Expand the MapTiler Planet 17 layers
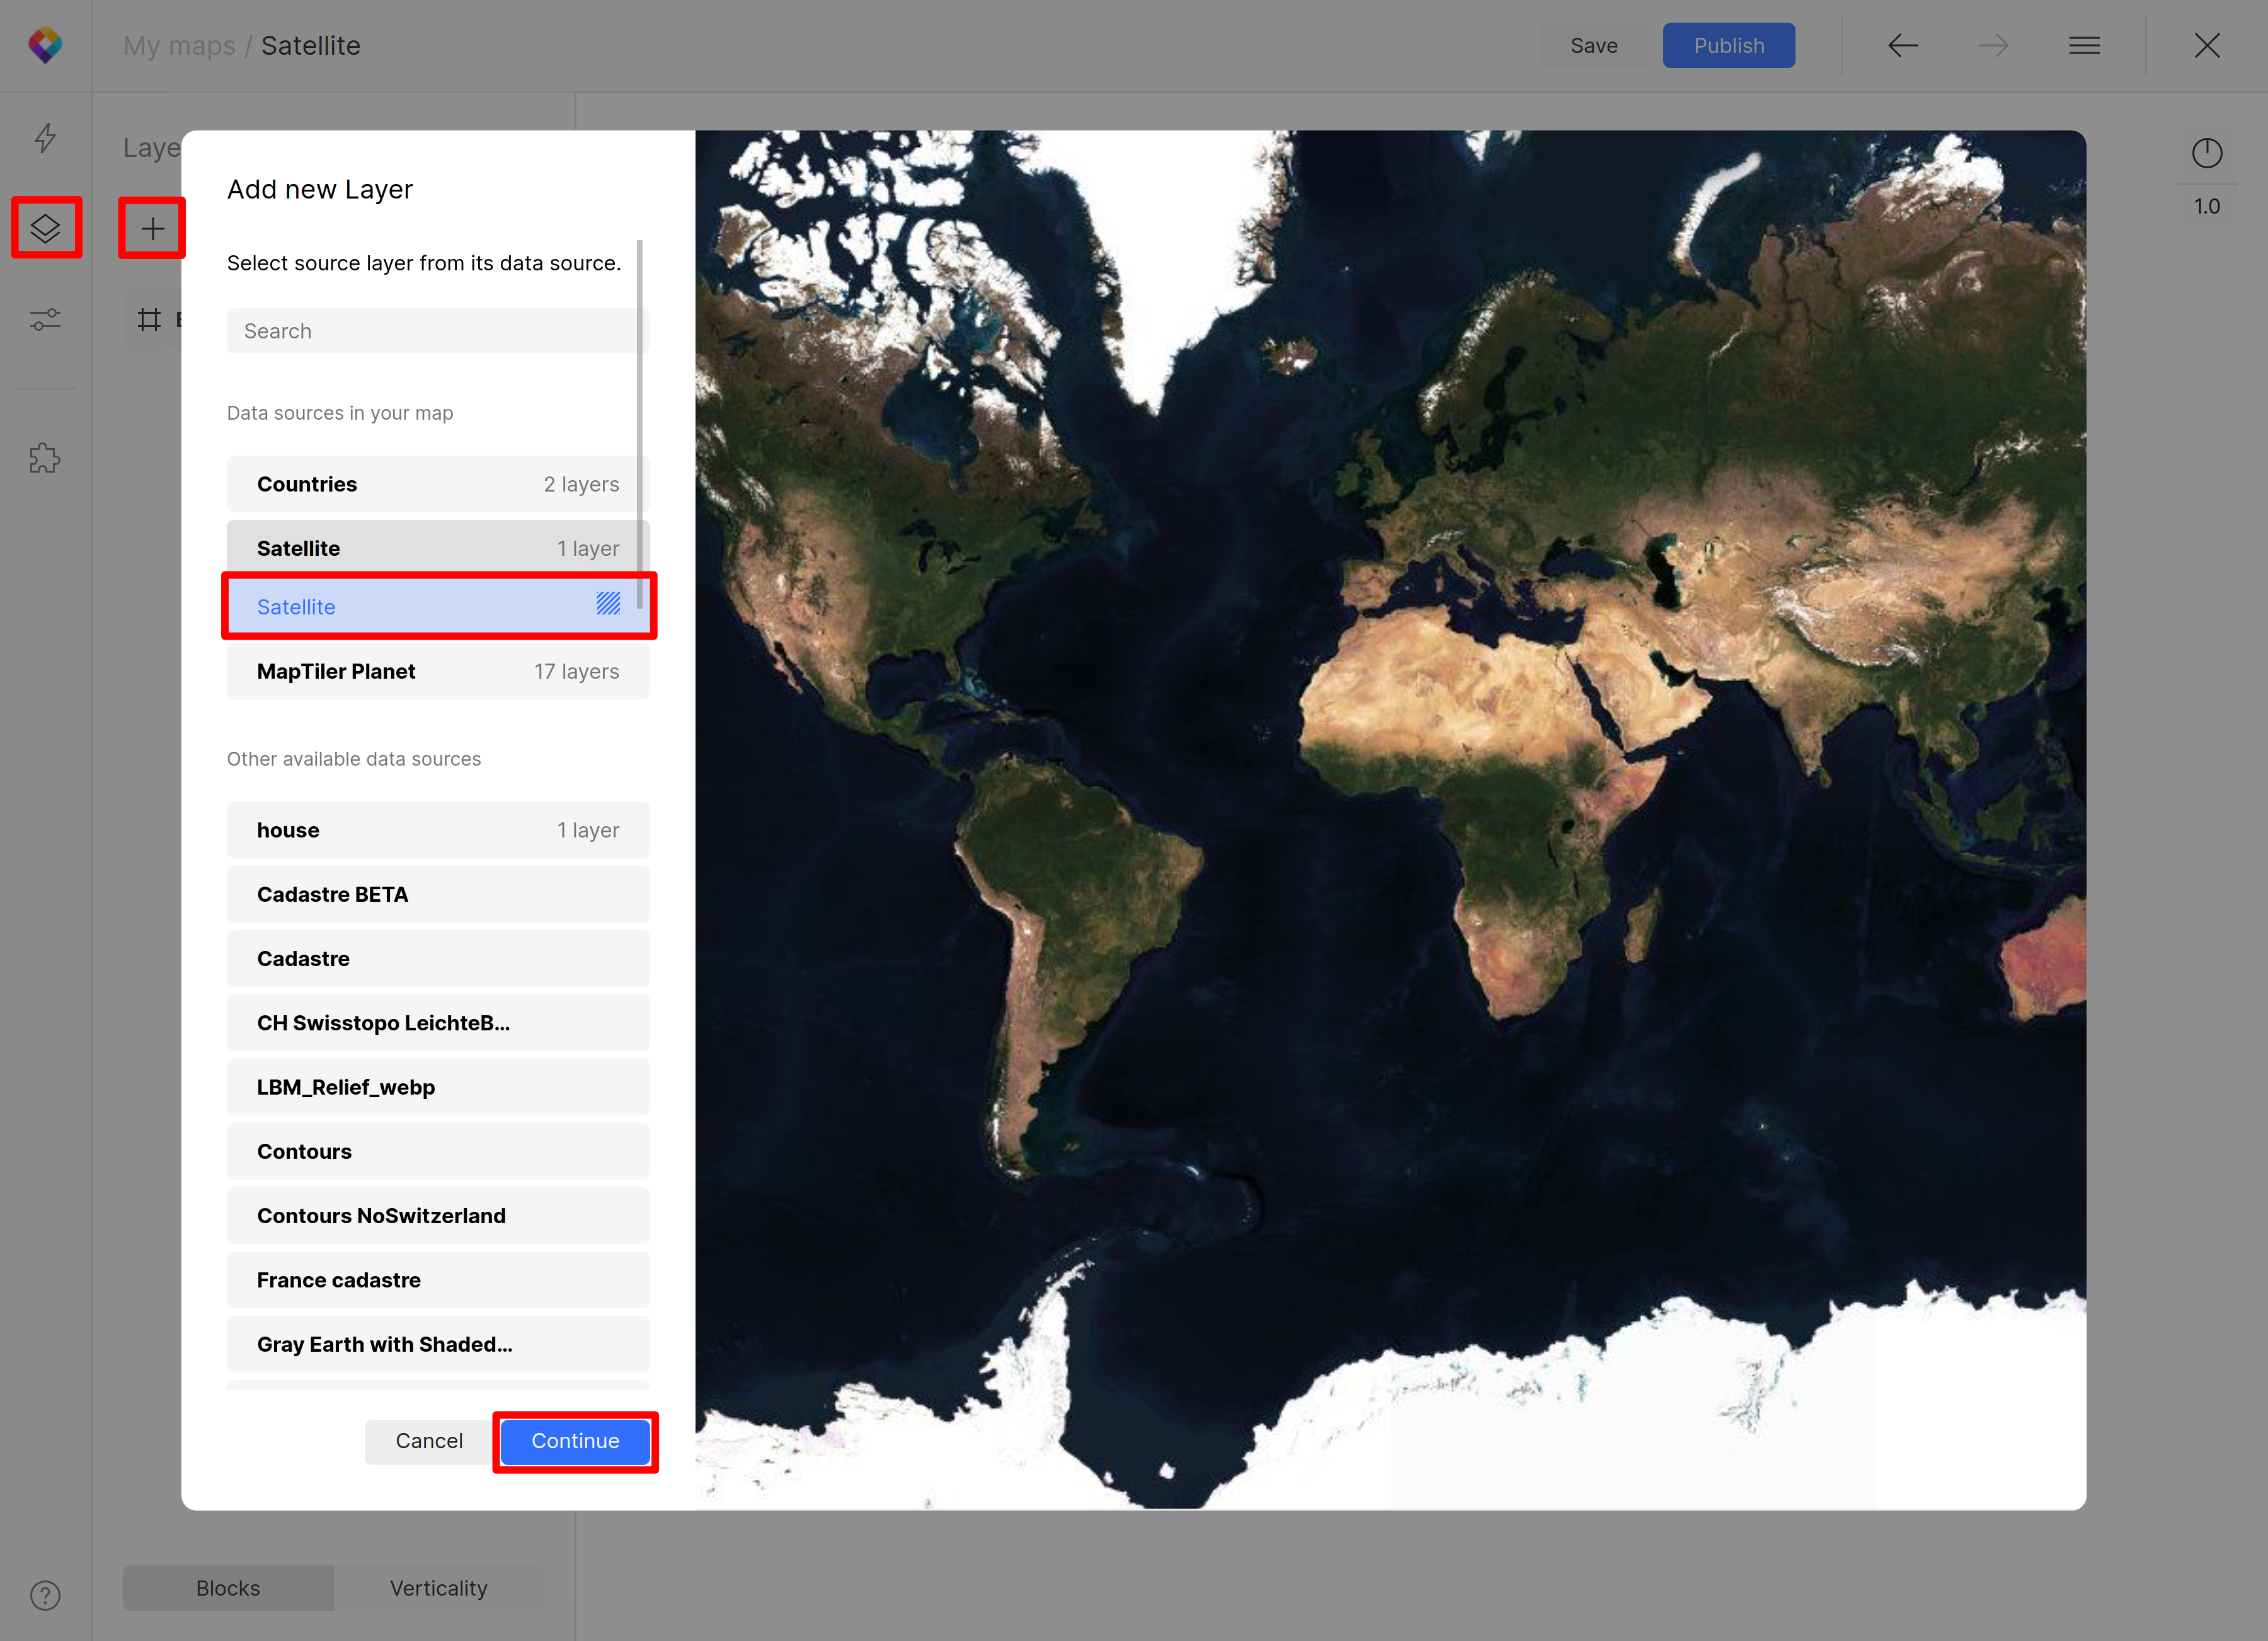The height and width of the screenshot is (1641, 2268). pos(437,671)
